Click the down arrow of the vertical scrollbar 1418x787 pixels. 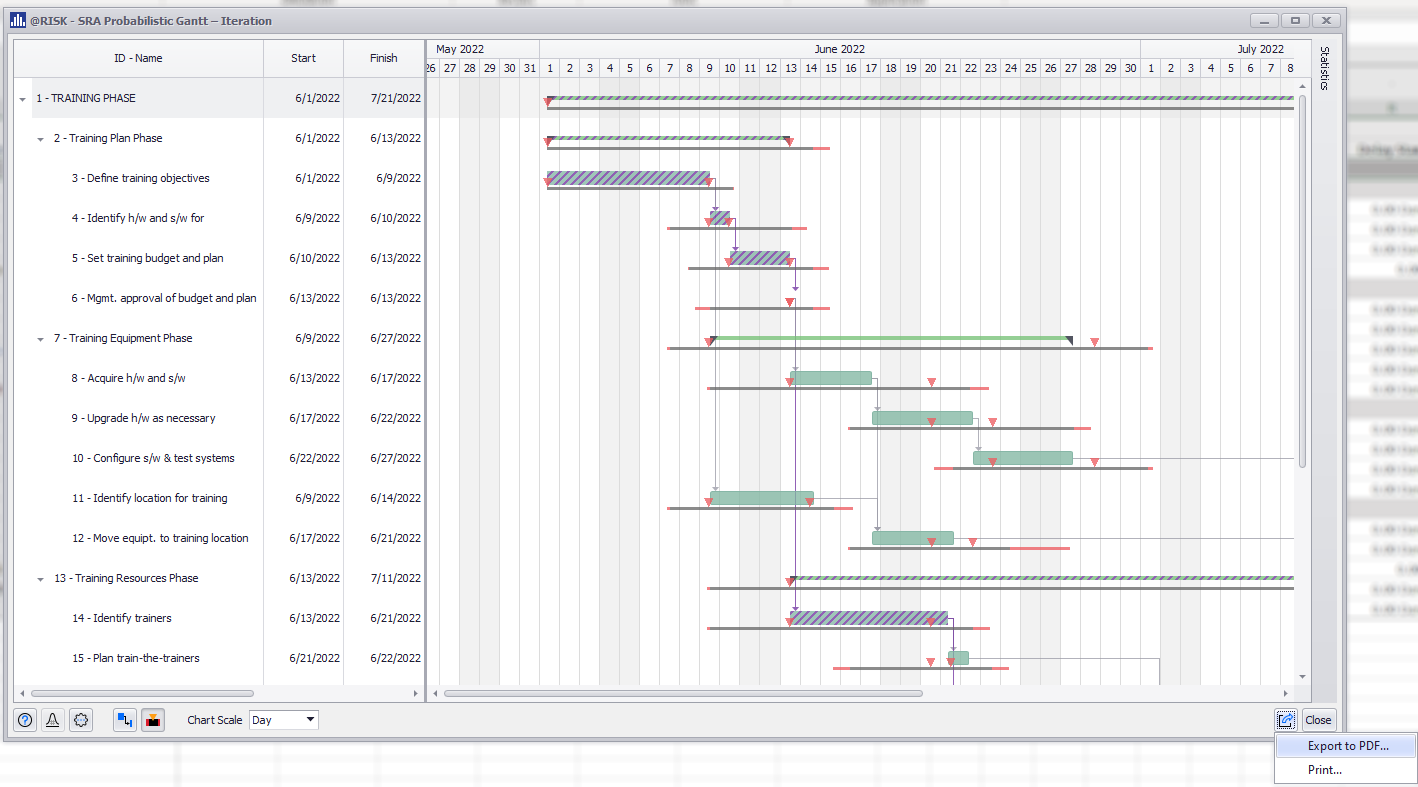tap(1302, 677)
